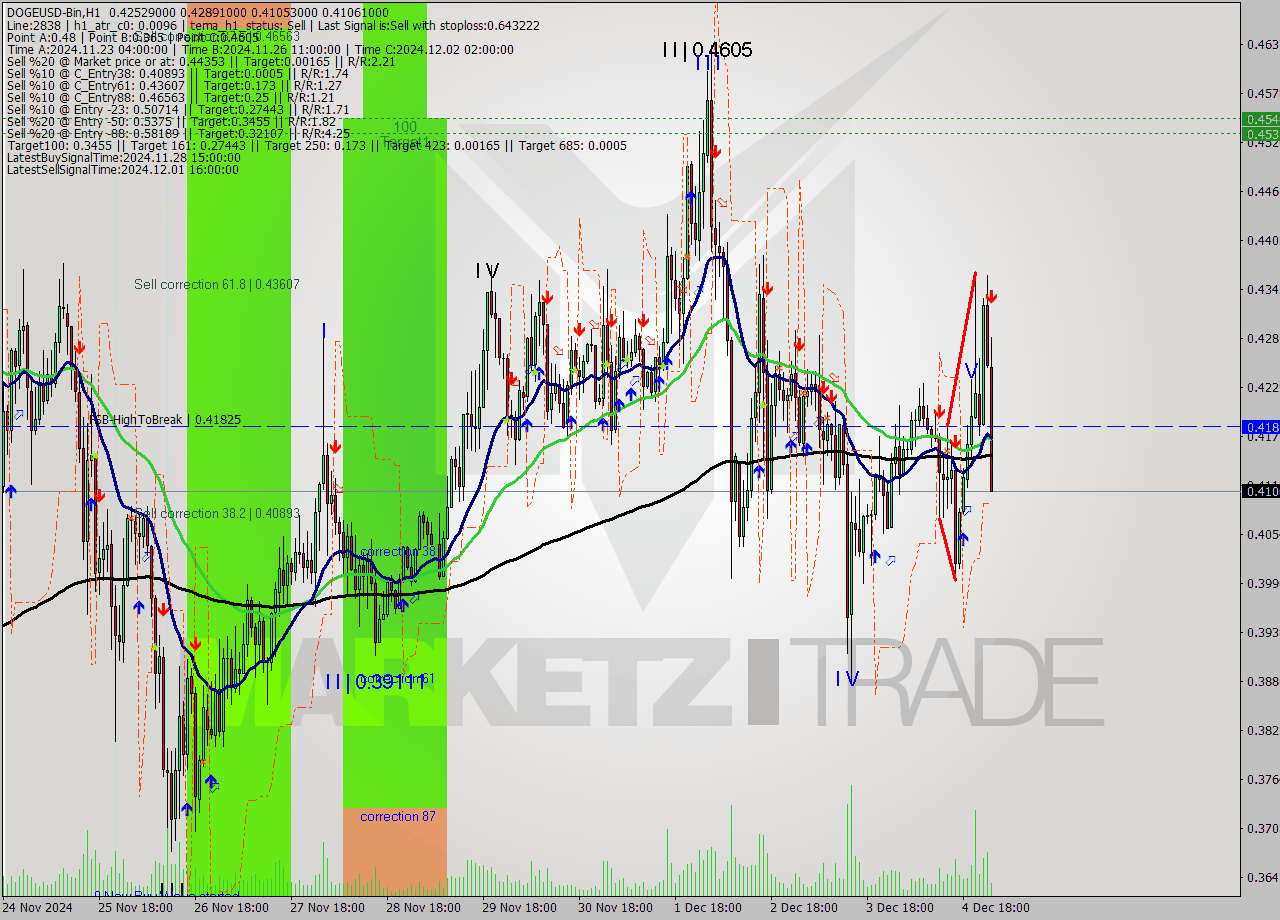Click the '3 Dec 18:00' time axis label
Screen dimensions: 1280x920
click(900, 908)
